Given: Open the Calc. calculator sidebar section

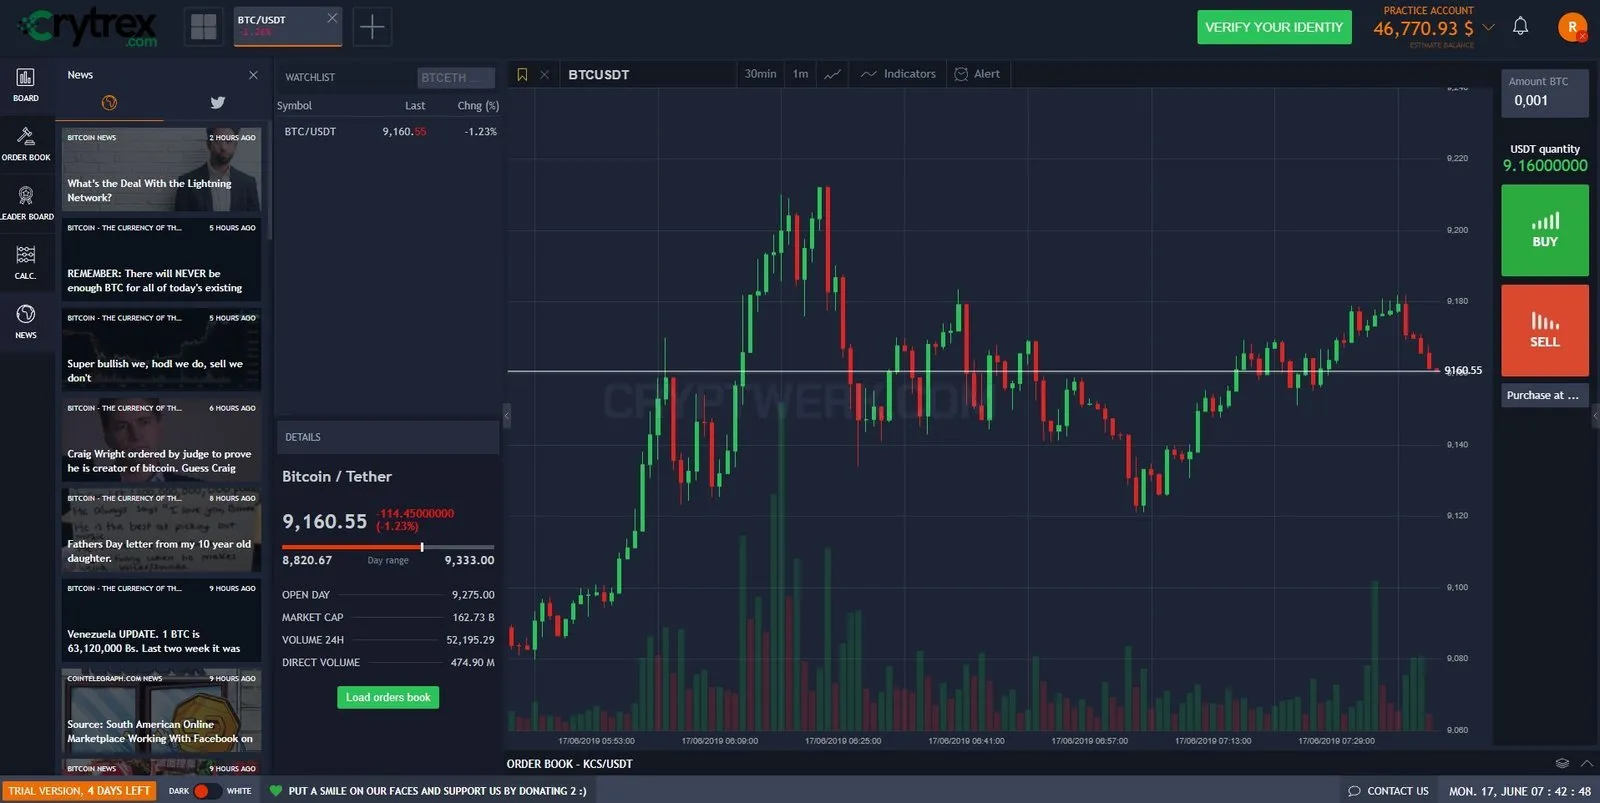Looking at the screenshot, I should pyautogui.click(x=26, y=262).
